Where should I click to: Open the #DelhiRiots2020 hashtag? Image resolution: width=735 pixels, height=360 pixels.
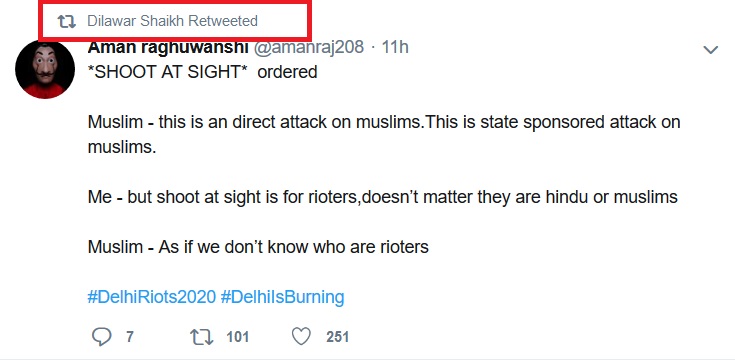click(x=152, y=297)
